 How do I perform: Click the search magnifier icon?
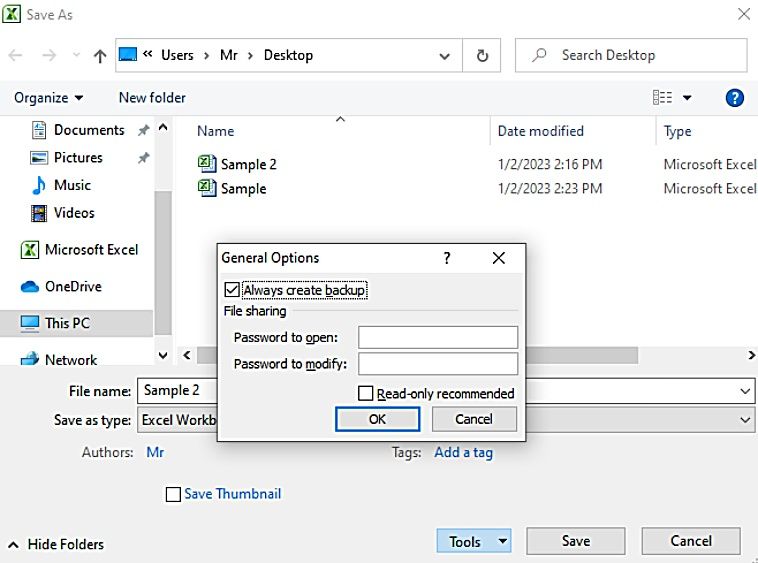(x=539, y=55)
